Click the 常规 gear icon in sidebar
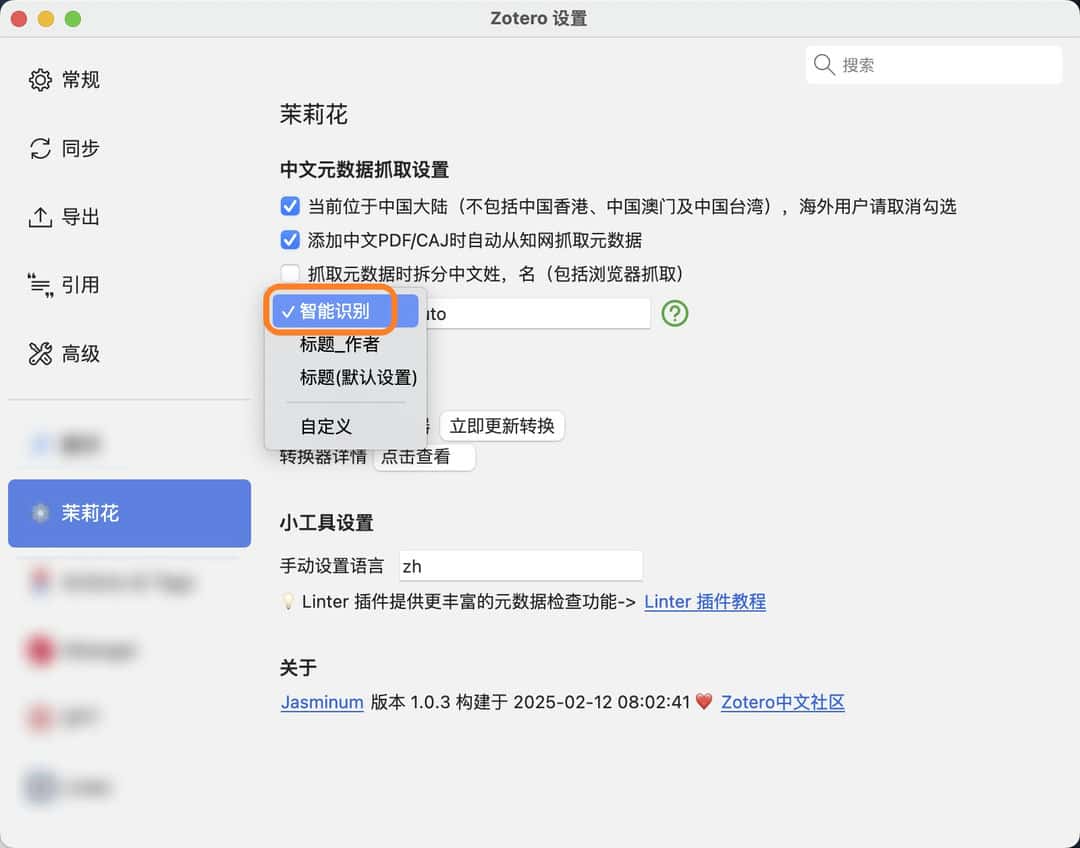1080x848 pixels. point(38,79)
